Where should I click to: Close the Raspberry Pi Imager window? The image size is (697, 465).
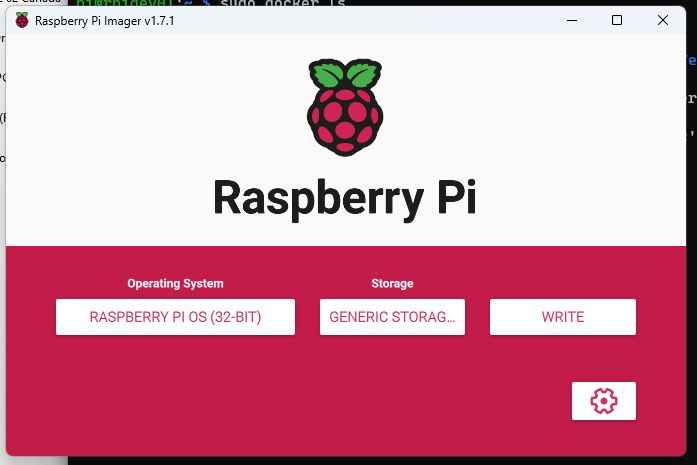coord(663,20)
